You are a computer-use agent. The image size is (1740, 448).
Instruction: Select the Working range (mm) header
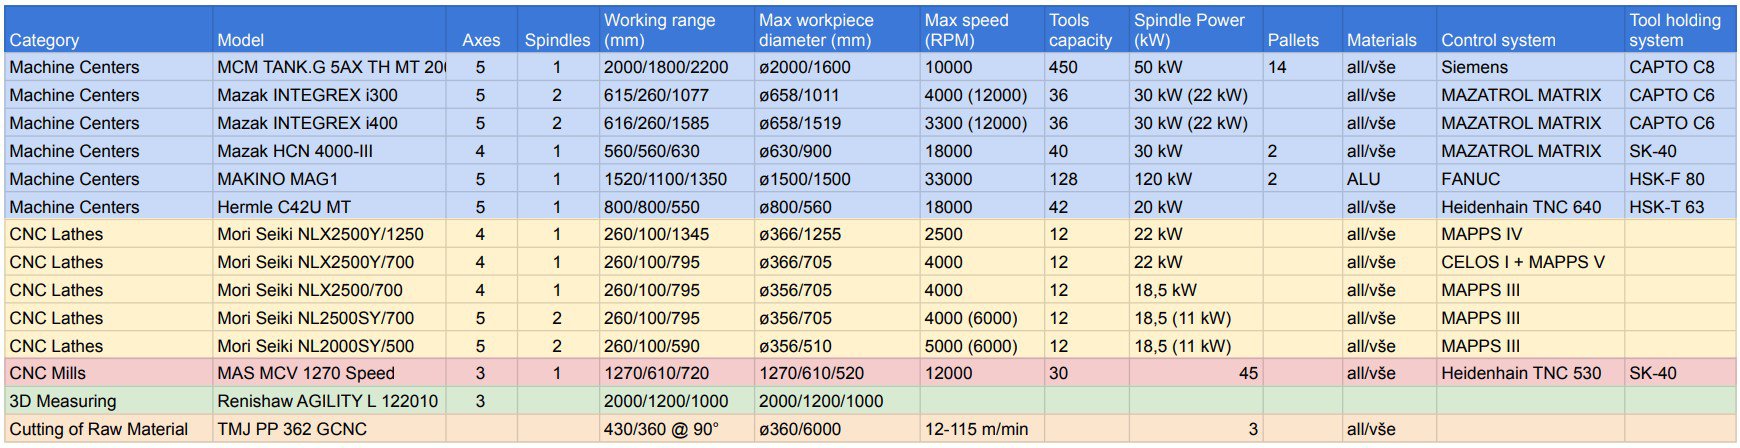(676, 29)
